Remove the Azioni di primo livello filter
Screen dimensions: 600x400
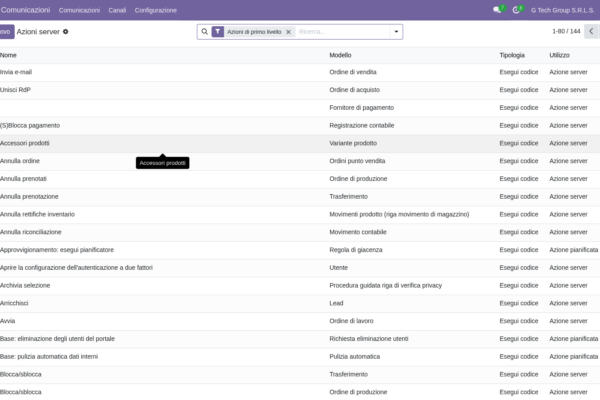(289, 32)
